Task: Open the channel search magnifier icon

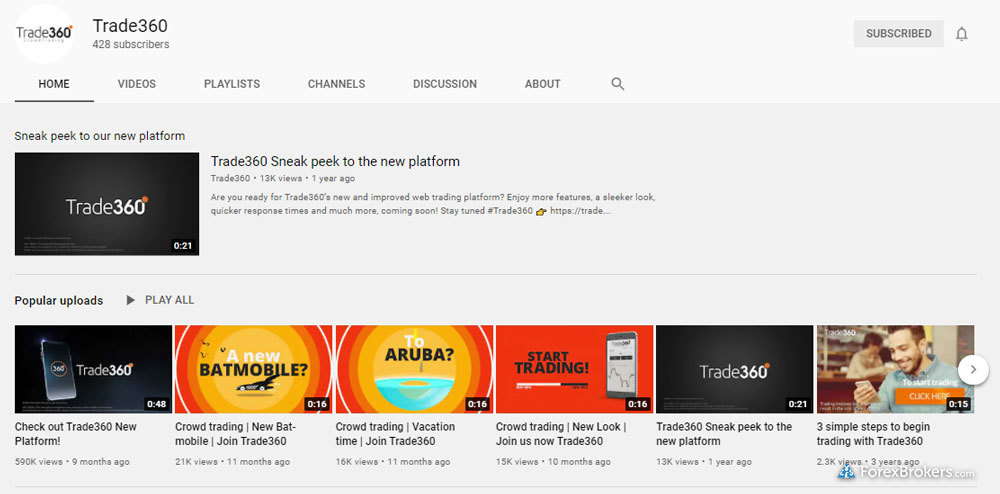Action: 617,84
